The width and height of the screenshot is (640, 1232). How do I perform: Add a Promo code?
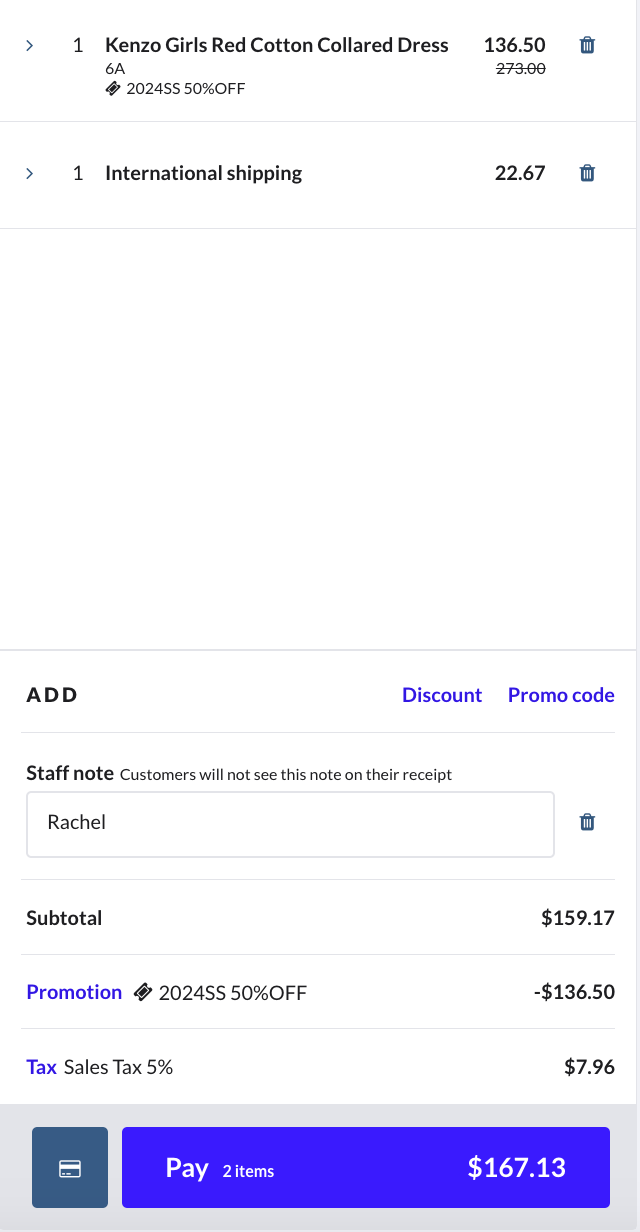pos(561,695)
